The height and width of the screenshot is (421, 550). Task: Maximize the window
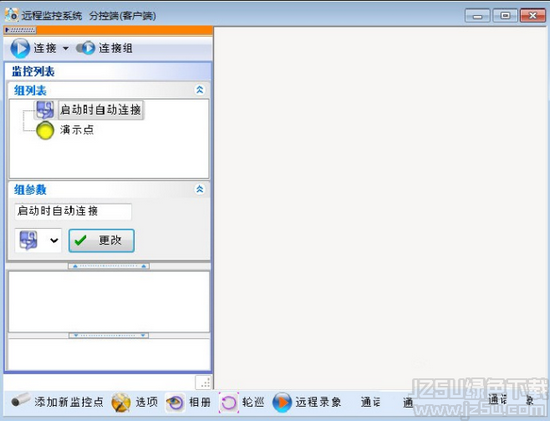[505, 16]
